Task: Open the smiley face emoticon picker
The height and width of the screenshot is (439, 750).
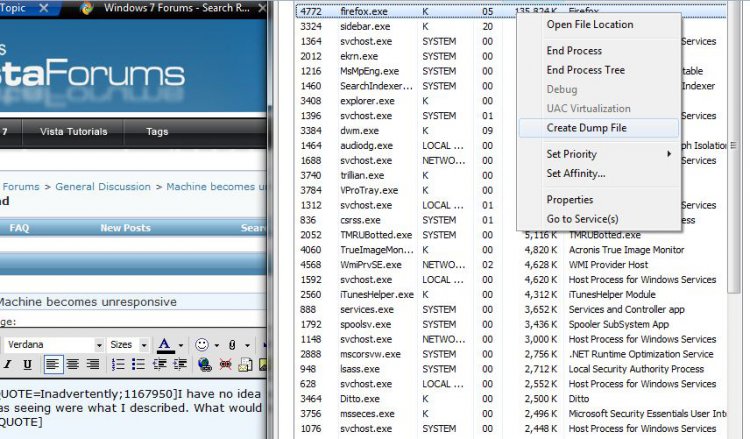Action: [x=202, y=344]
